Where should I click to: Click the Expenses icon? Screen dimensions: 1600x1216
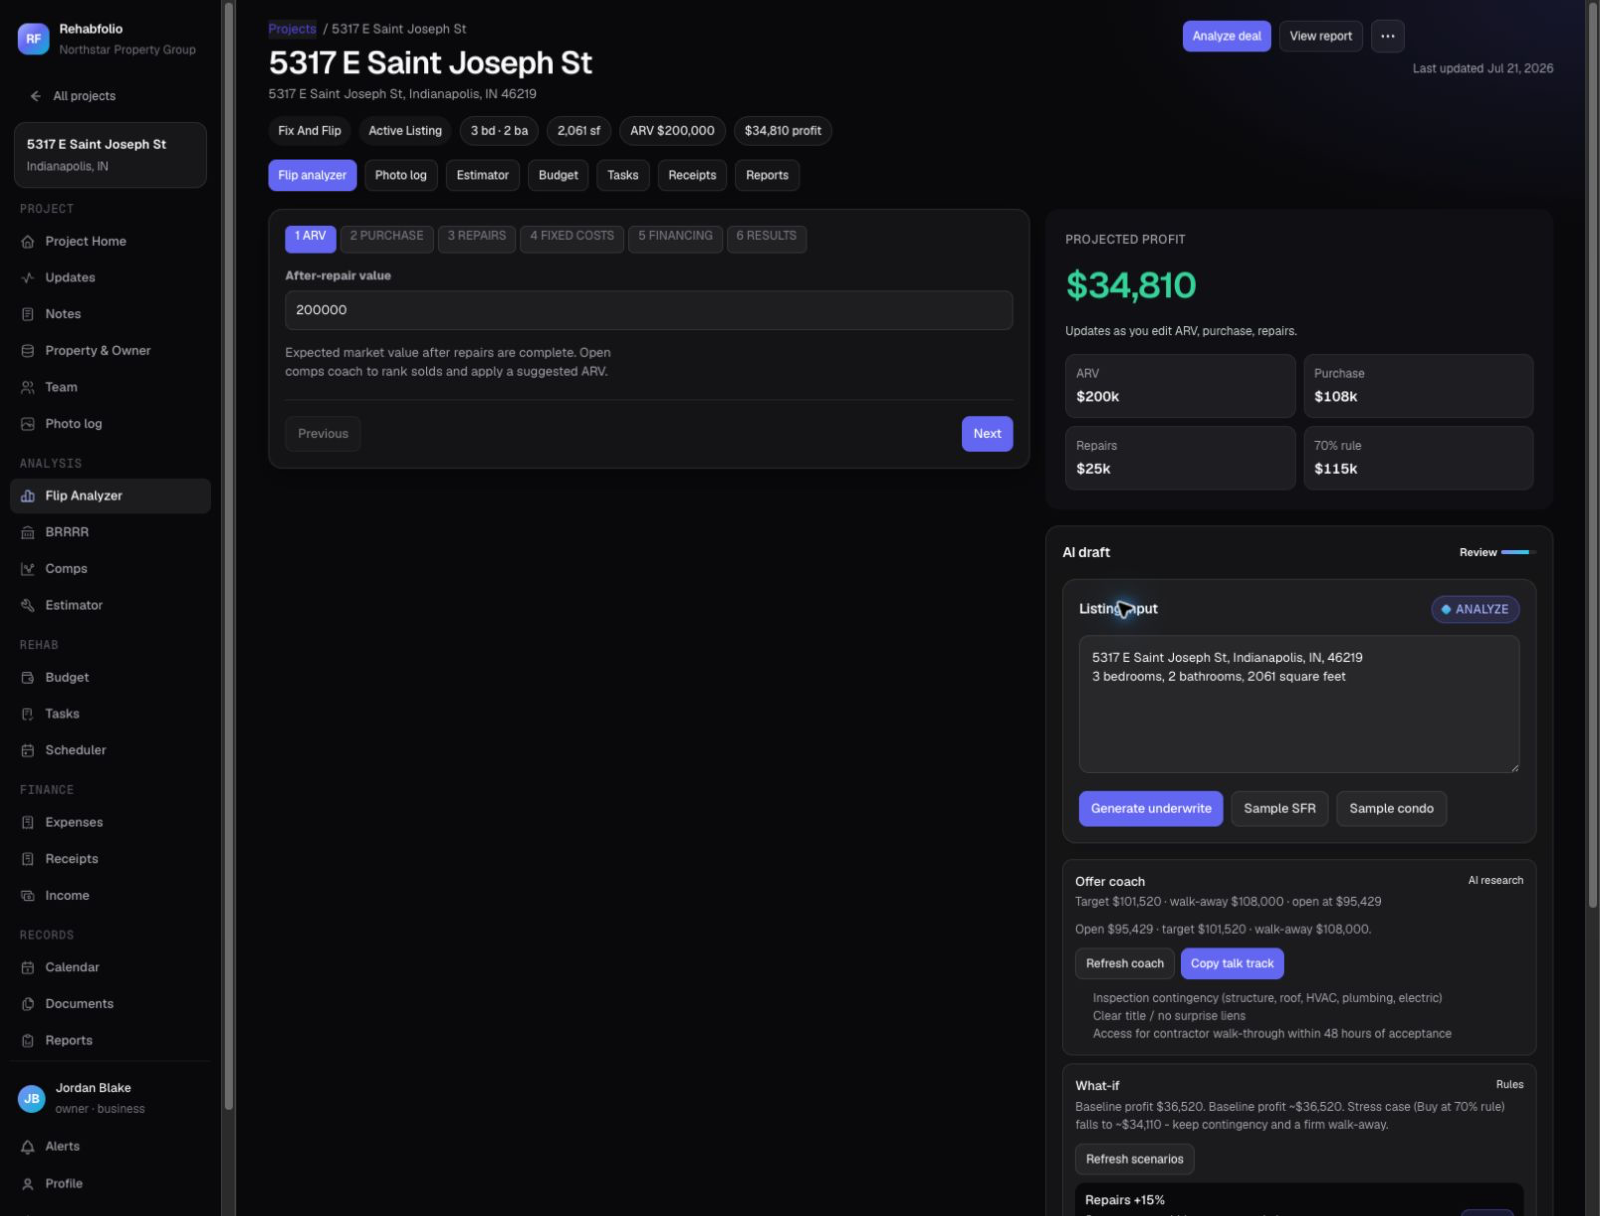point(28,822)
